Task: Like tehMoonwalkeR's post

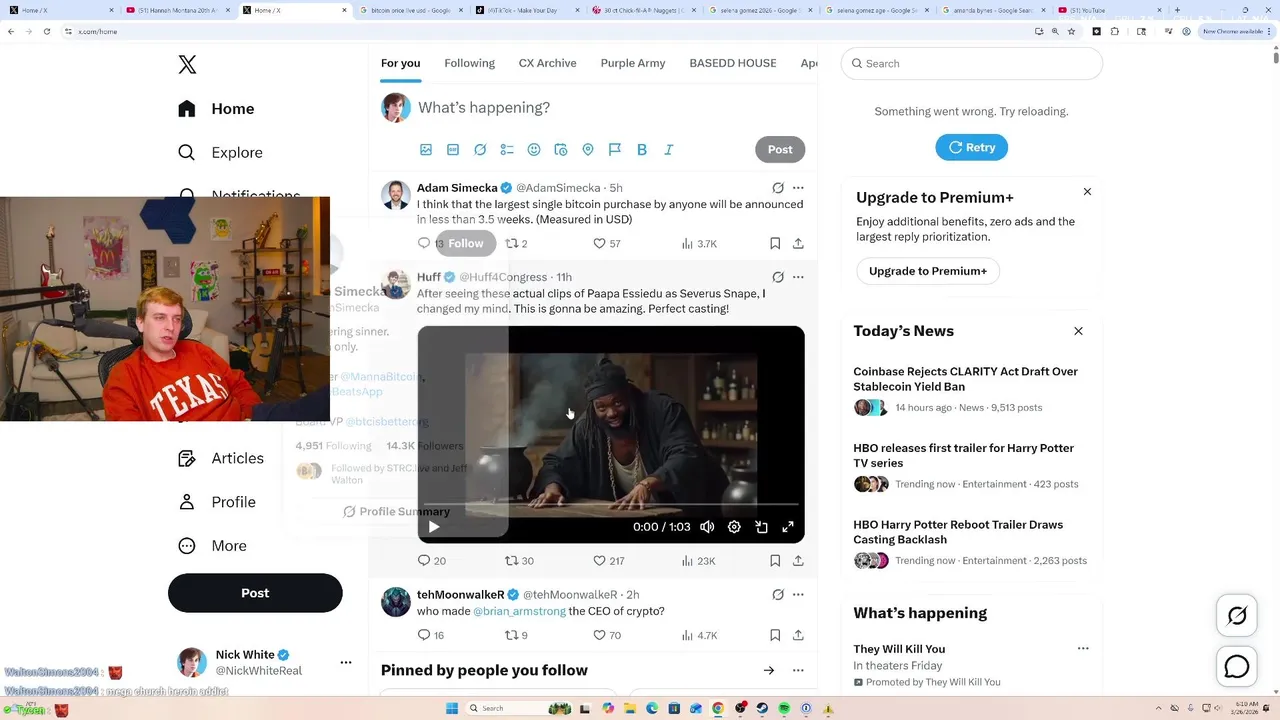Action: pyautogui.click(x=608, y=635)
